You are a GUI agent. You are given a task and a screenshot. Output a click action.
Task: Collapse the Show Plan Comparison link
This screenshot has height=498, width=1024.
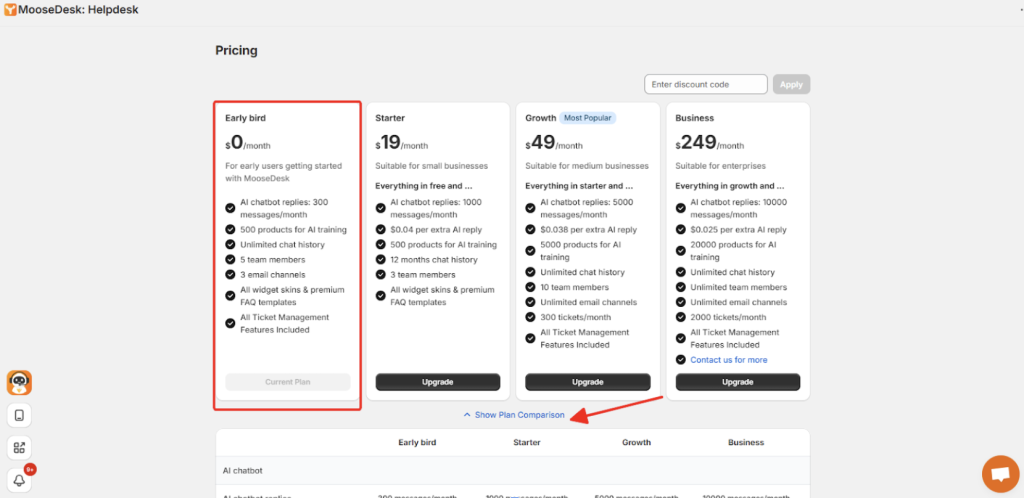519,415
